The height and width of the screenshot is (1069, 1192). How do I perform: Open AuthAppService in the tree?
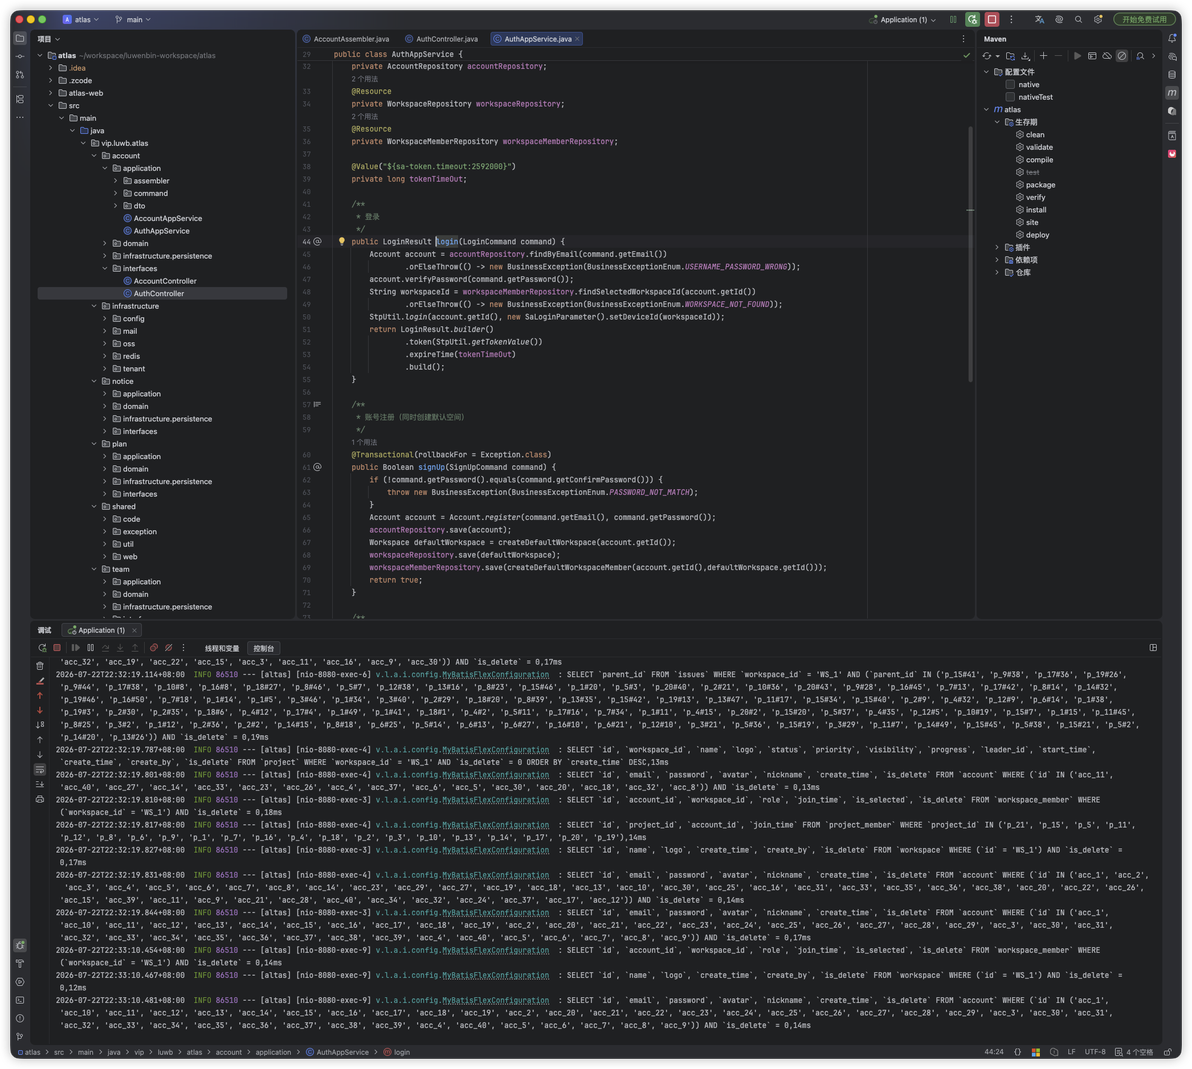coord(161,230)
